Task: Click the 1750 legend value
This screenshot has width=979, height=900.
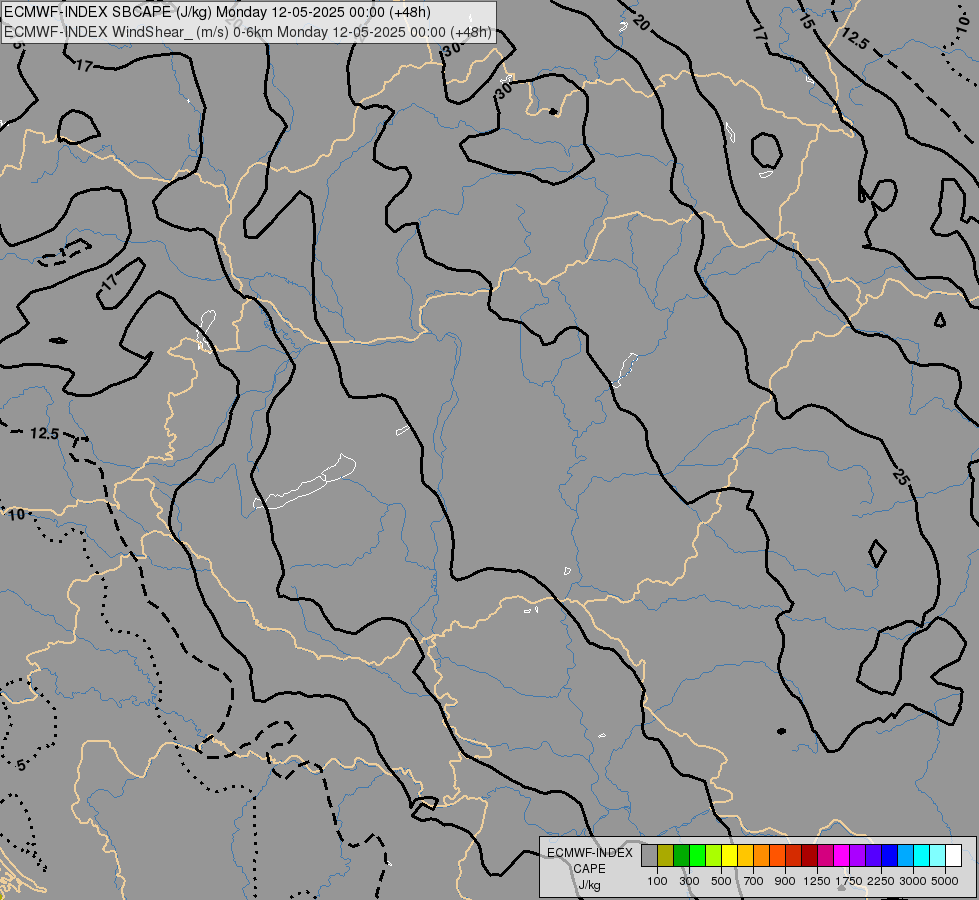Action: 849,881
